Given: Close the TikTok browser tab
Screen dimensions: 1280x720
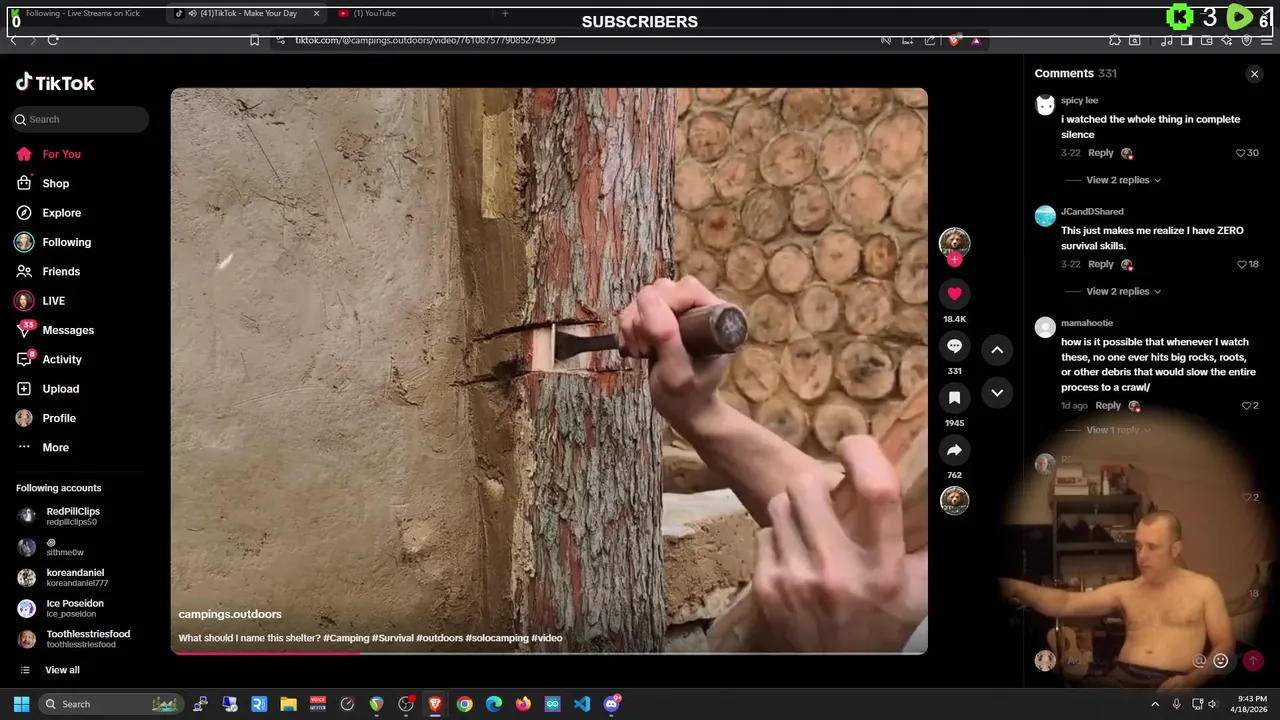Looking at the screenshot, I should click(317, 14).
